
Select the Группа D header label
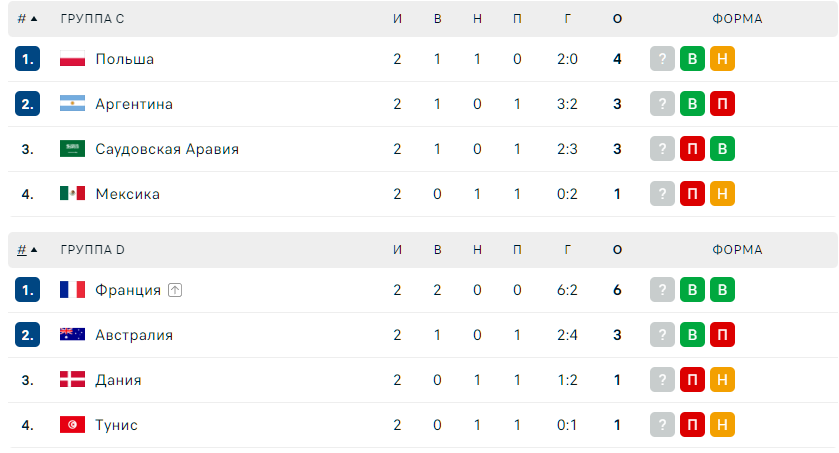[93, 250]
